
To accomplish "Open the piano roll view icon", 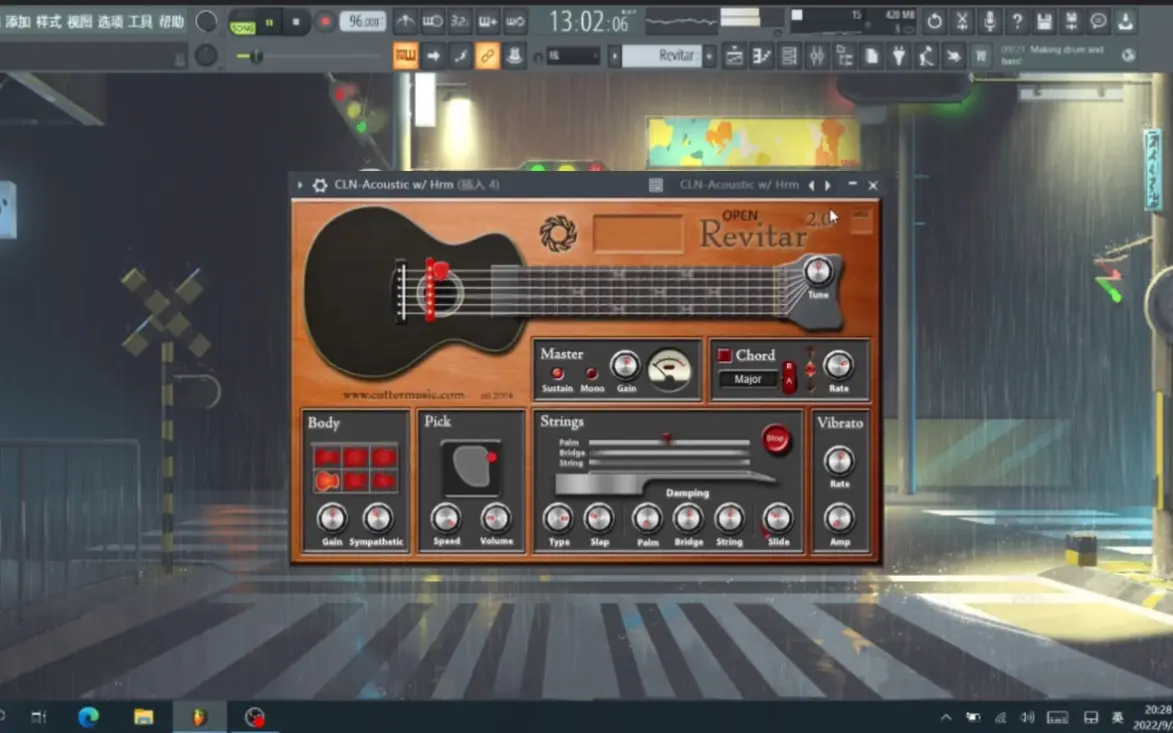I will tap(762, 55).
